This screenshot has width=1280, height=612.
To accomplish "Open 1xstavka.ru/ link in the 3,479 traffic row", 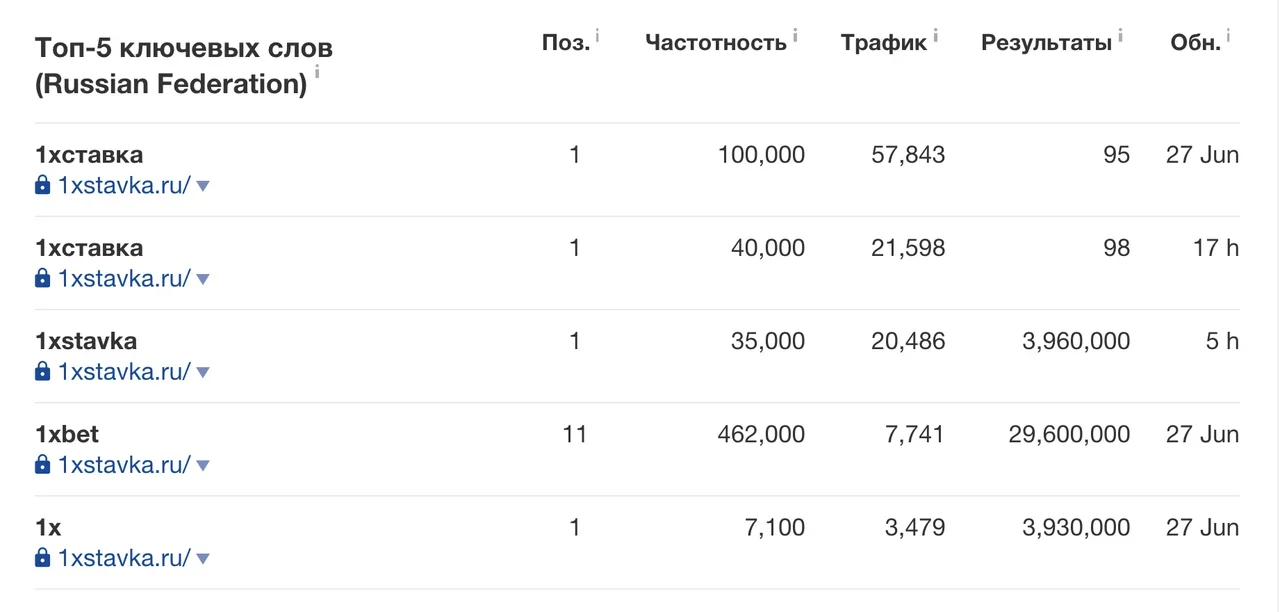I will click(x=124, y=558).
